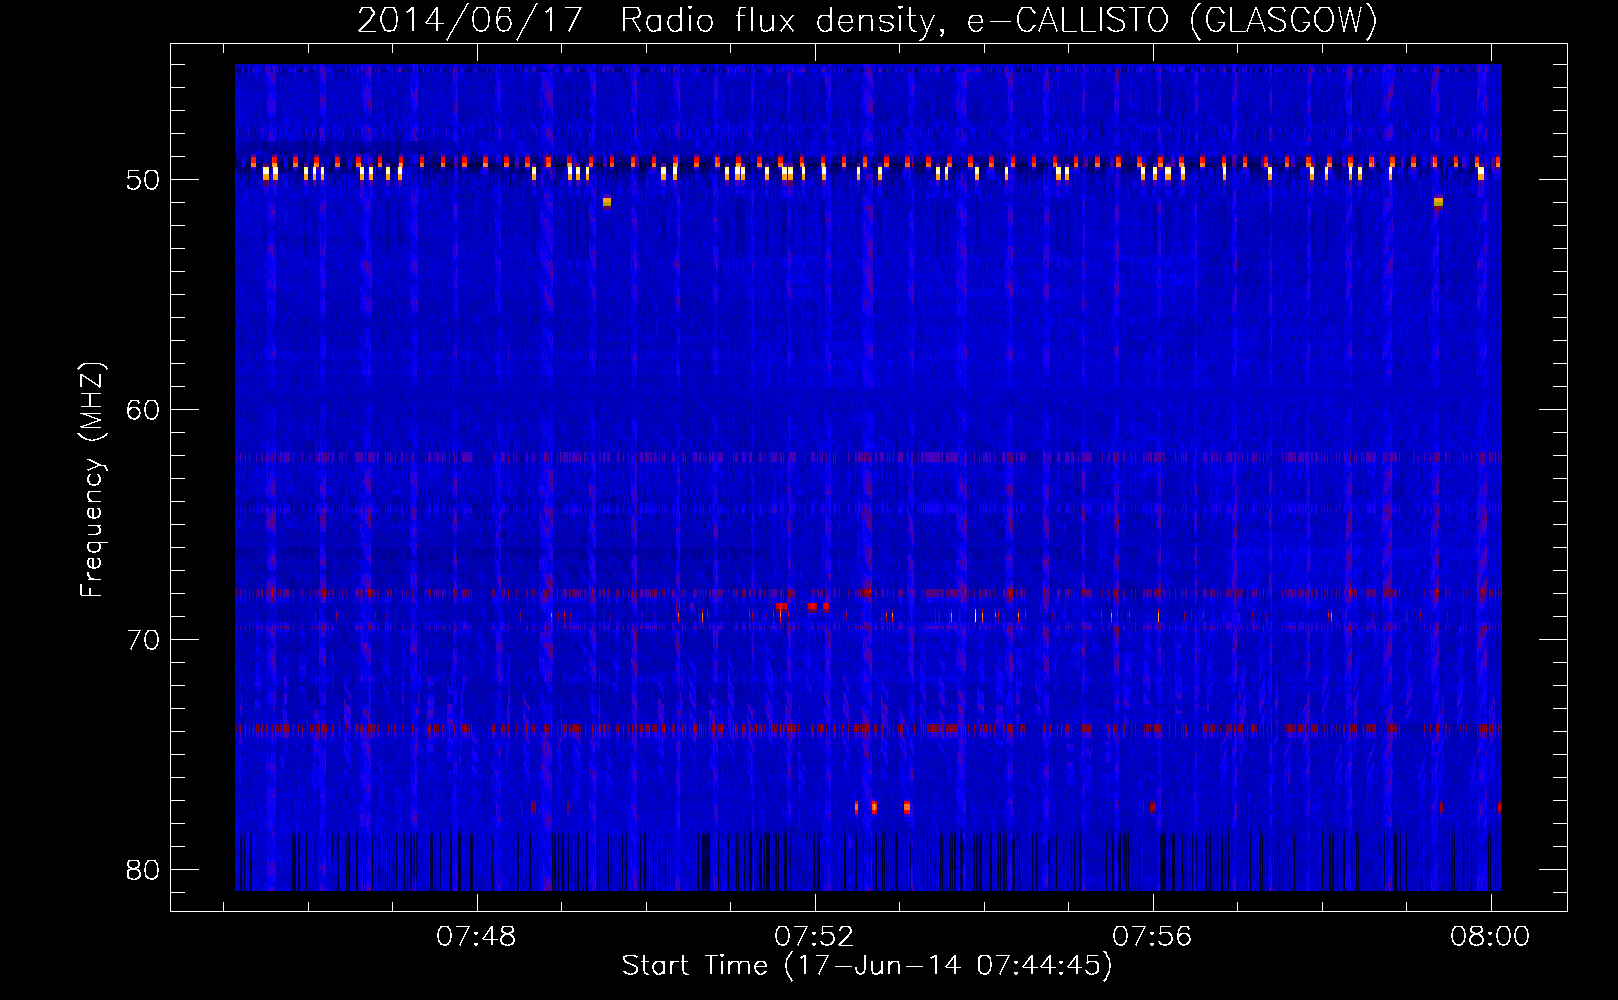This screenshot has height=1000, width=1618.
Task: Click the orange burst near 51 MHz at 07:59
Action: [1438, 202]
